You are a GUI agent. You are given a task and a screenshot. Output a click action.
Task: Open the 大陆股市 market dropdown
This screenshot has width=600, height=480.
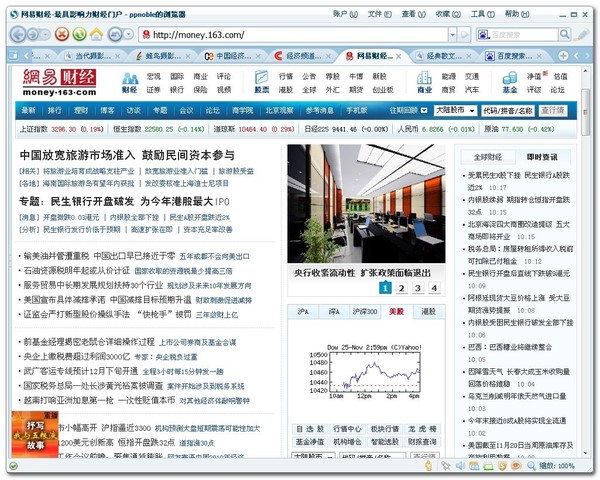click(x=455, y=111)
